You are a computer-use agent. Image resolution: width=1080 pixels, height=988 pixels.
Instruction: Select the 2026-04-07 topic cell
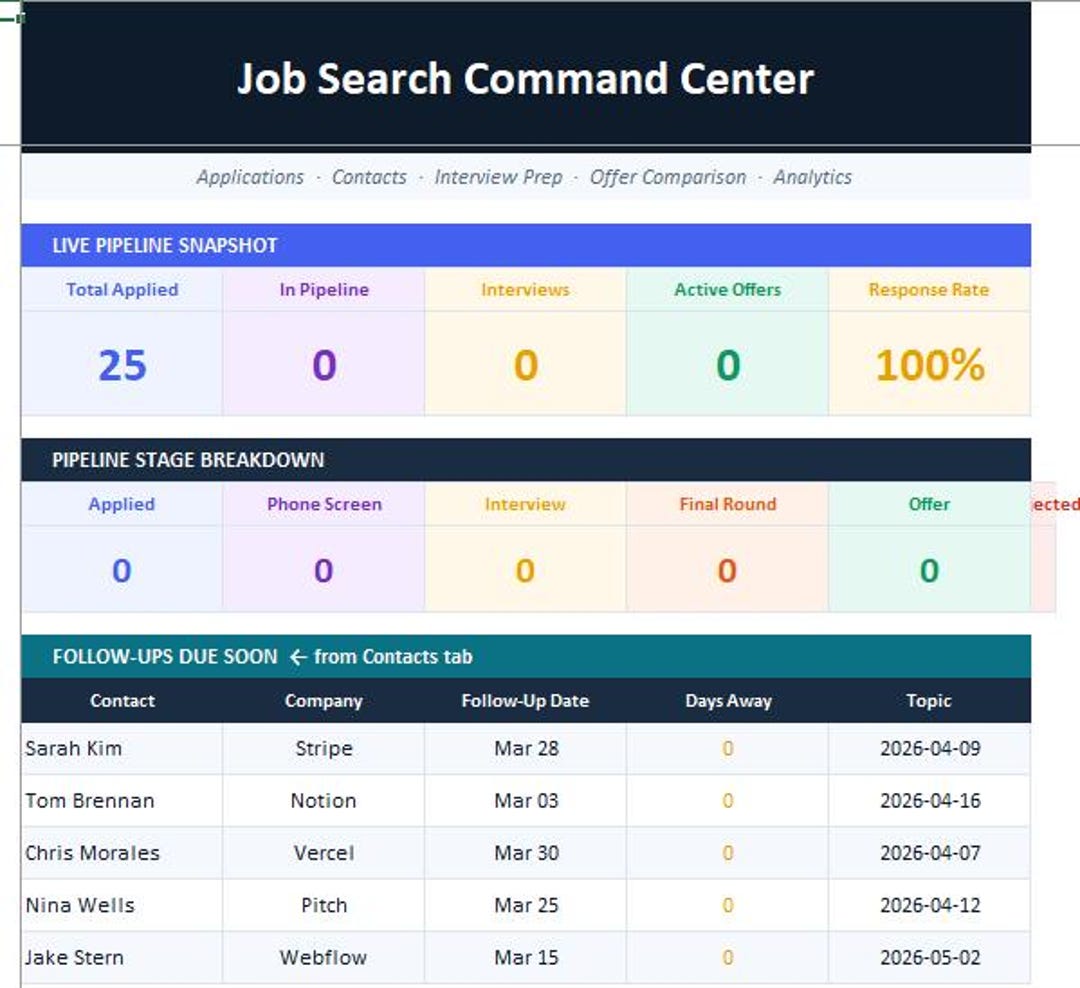[929, 853]
